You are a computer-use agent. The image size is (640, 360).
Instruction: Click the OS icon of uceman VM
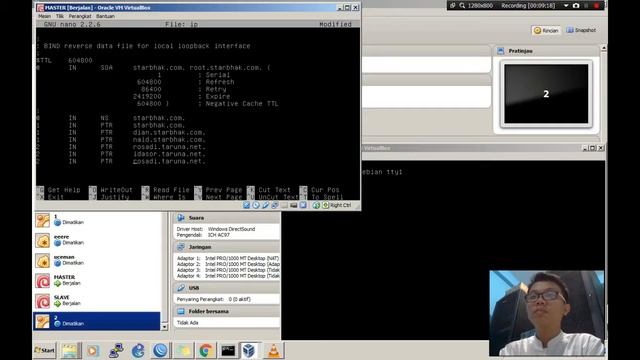(x=42, y=261)
